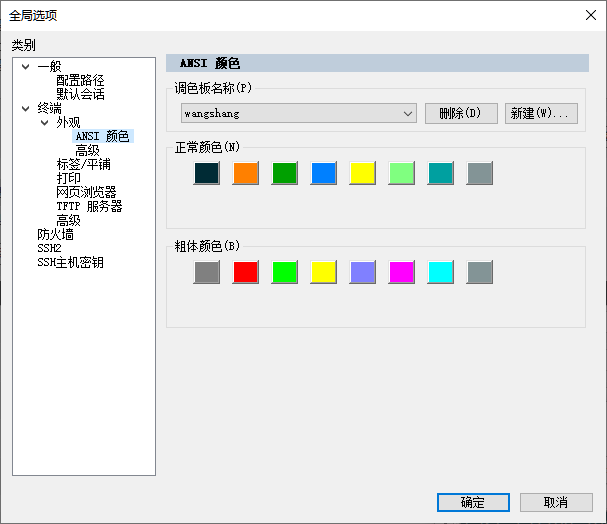Pick the orange normal color swatch
Viewport: 607px width, 524px height.
click(x=245, y=173)
